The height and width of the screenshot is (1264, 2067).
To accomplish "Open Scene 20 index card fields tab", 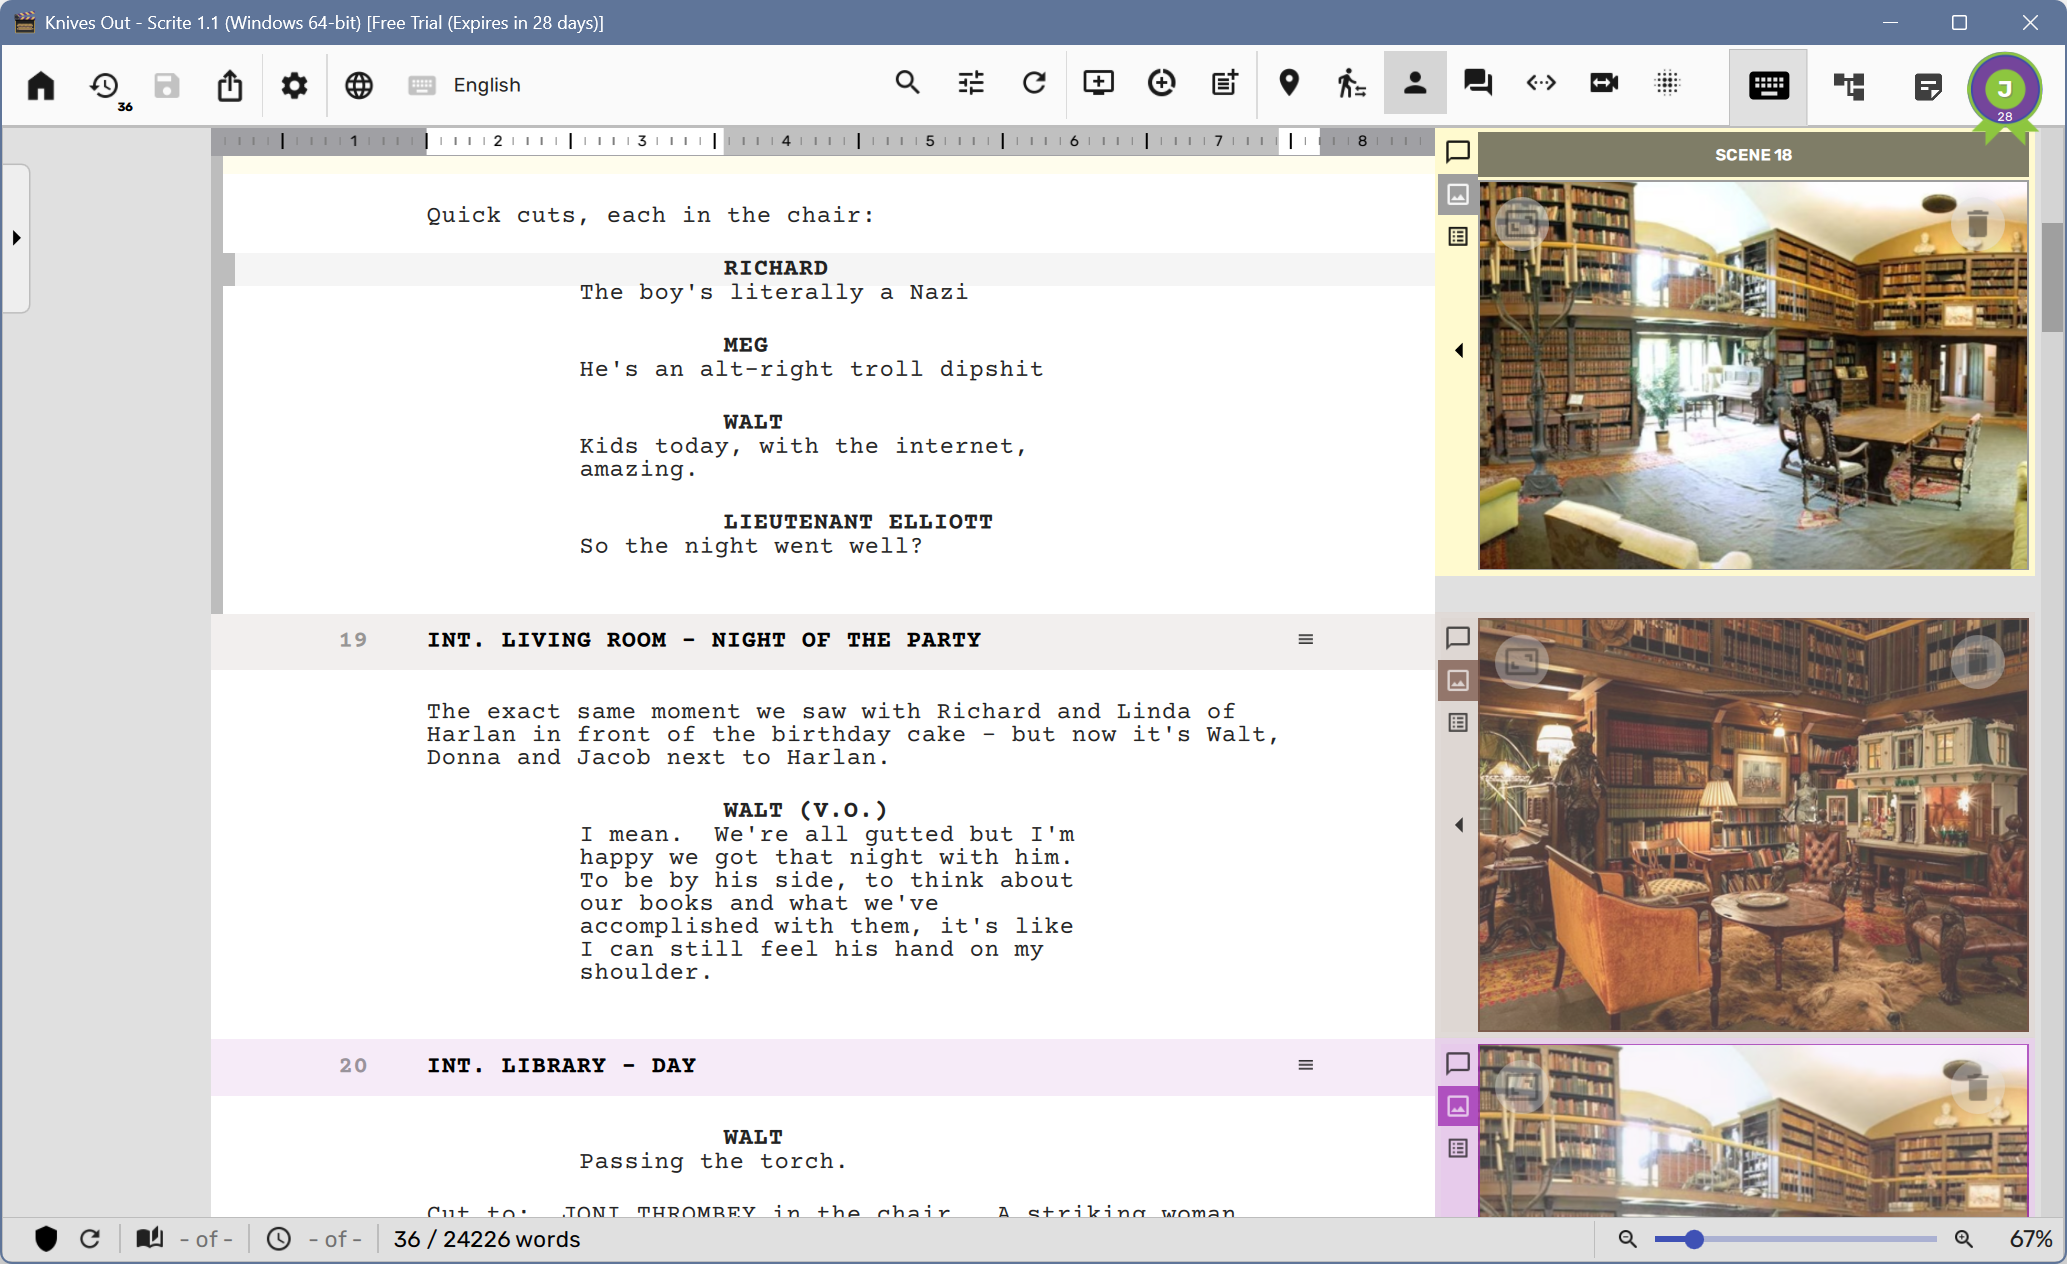I will (1458, 1148).
